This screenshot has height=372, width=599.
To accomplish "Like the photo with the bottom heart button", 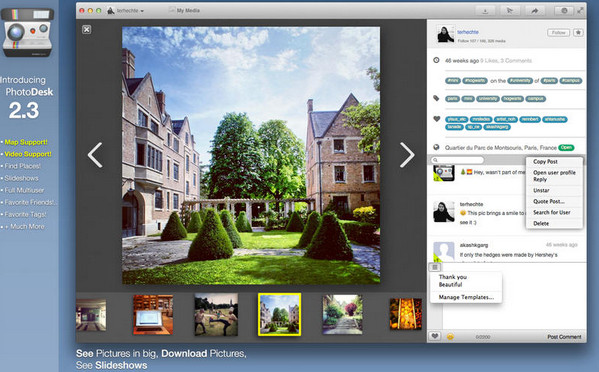I will (x=434, y=336).
